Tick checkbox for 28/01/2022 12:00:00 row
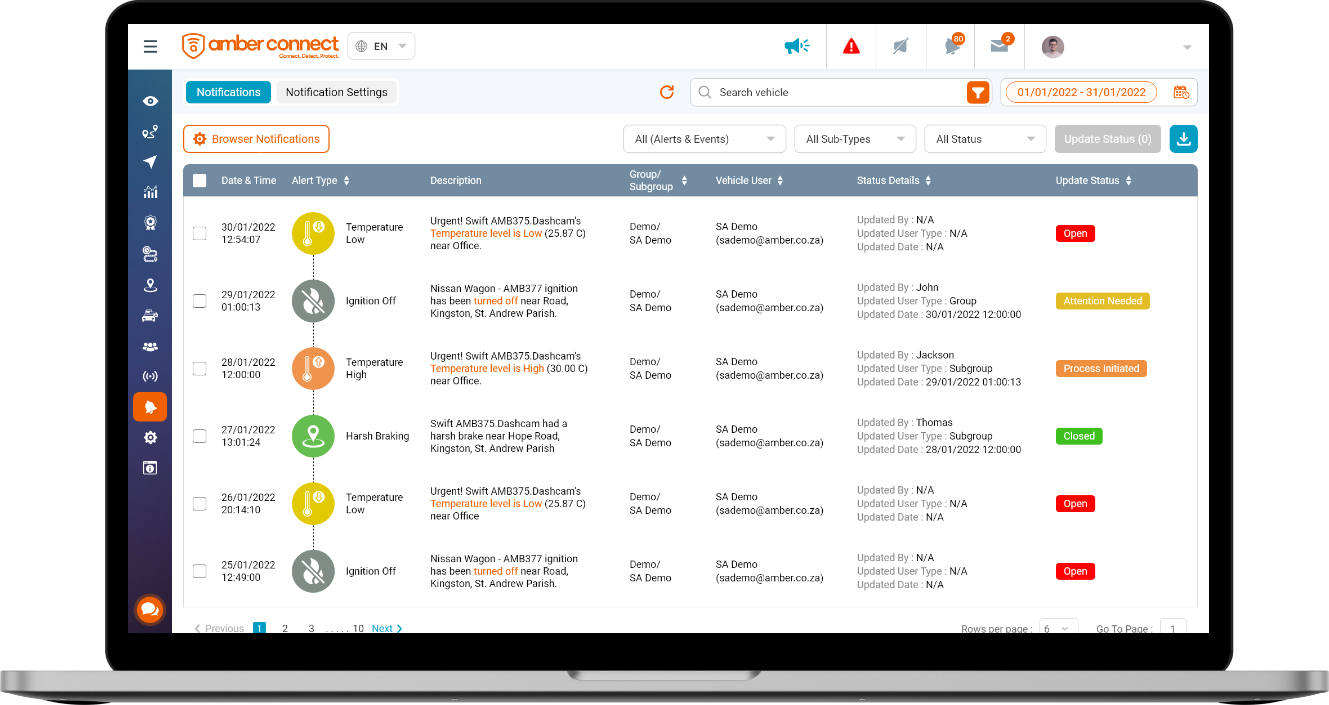This screenshot has width=1329, height=705. pos(200,368)
